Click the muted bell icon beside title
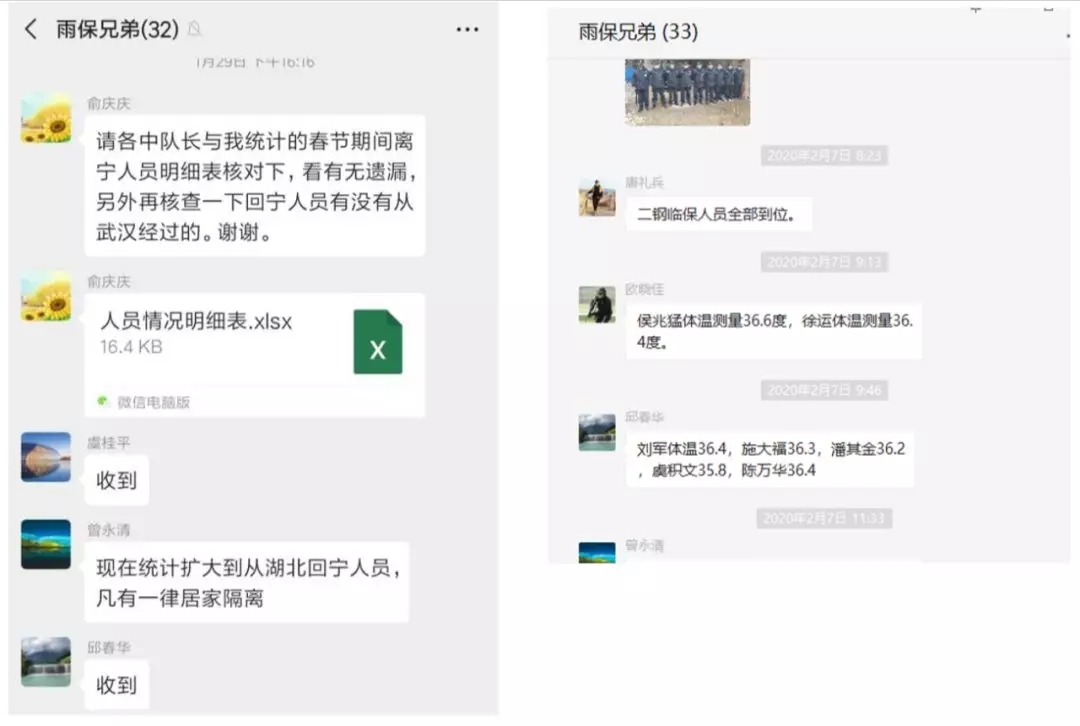The width and height of the screenshot is (1080, 726). [x=194, y=29]
